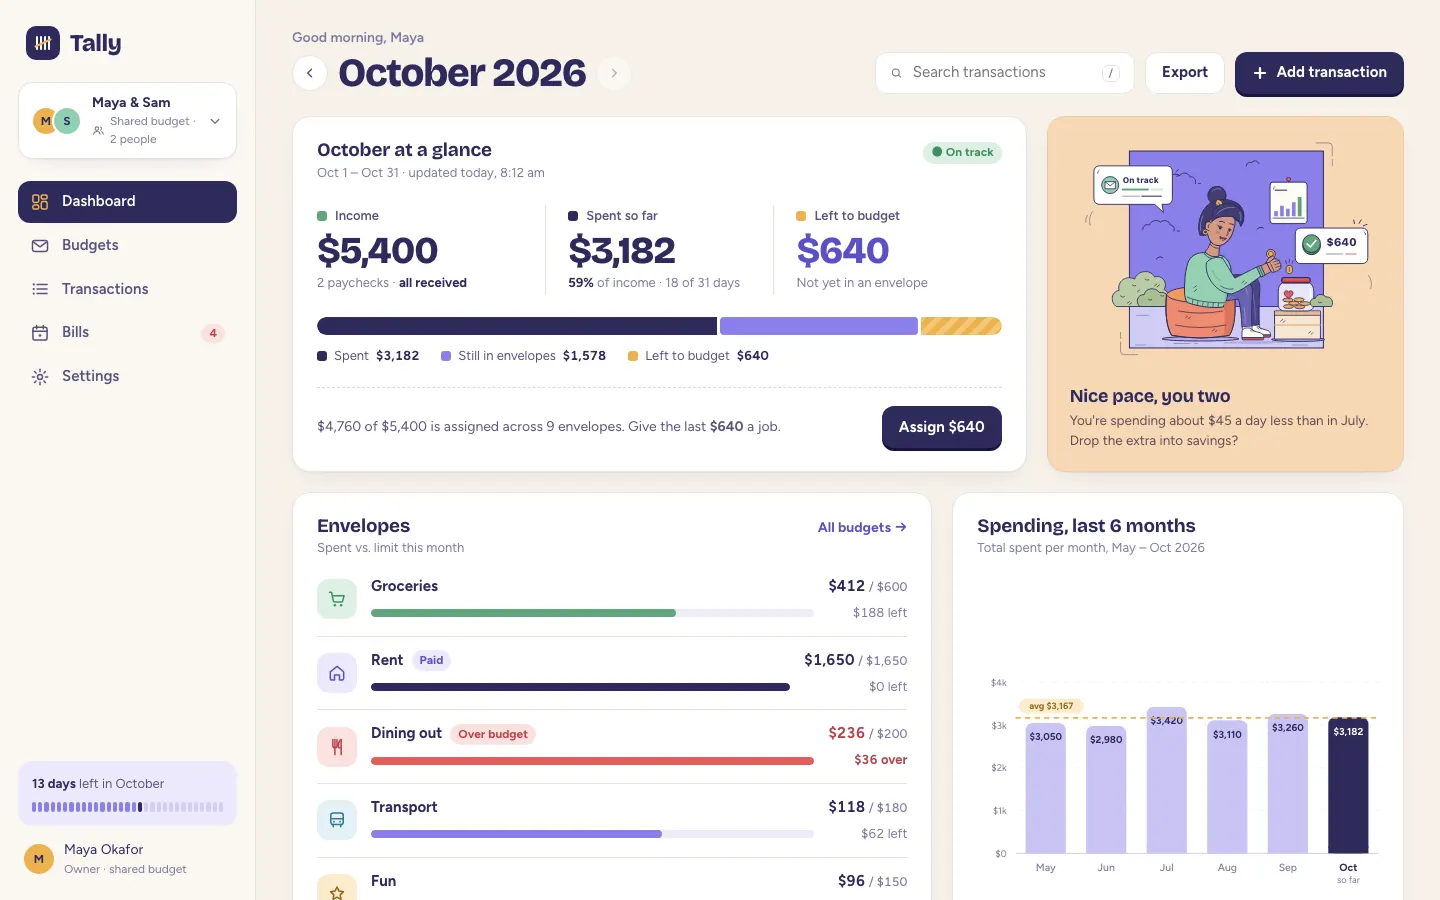Click the July bar in spending chart

pos(1166,780)
